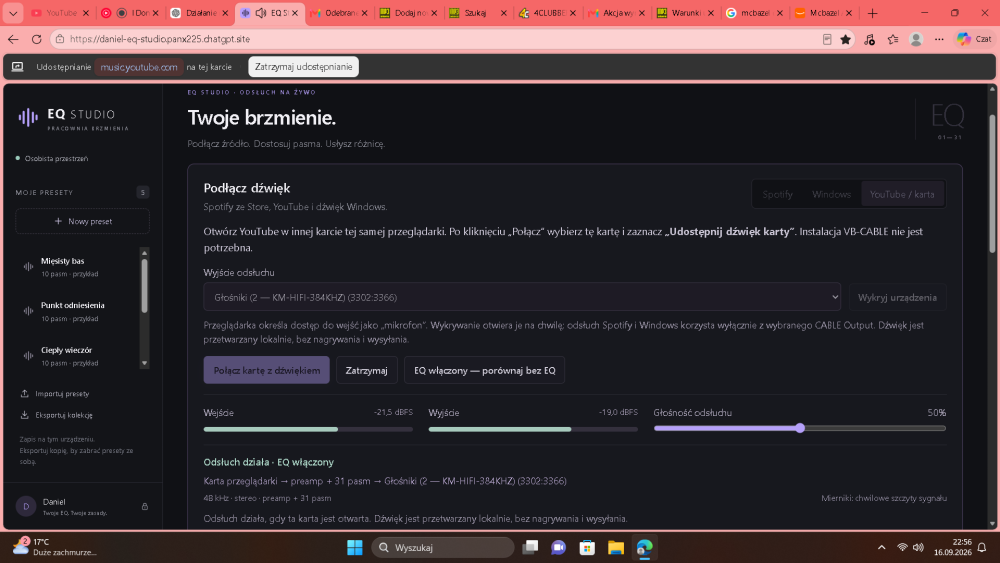
Task: Show hidden icons in system tray
Action: (881, 547)
